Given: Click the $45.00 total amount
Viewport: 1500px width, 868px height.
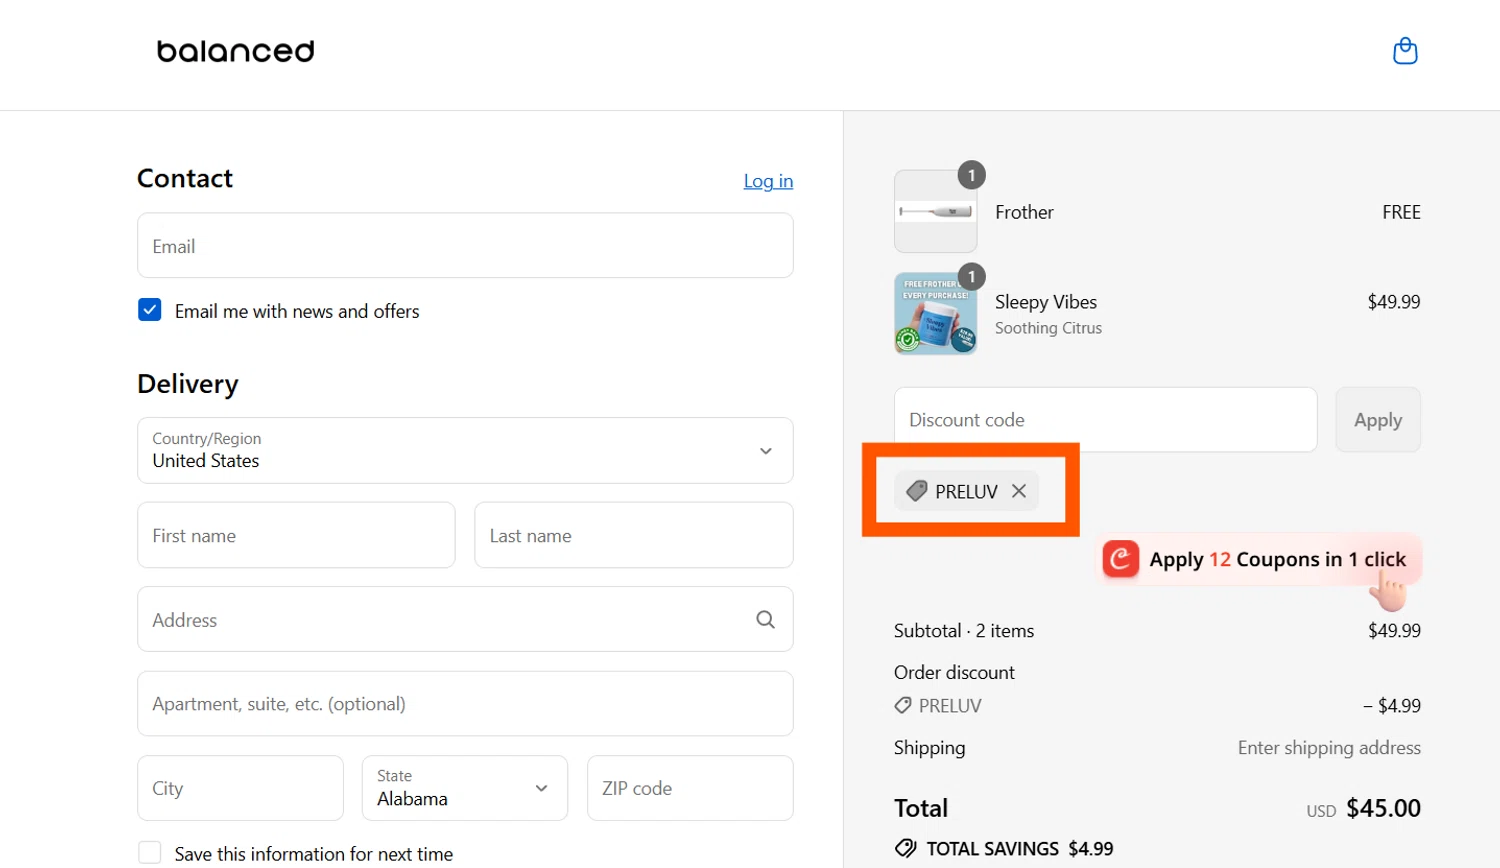Looking at the screenshot, I should click(1383, 808).
